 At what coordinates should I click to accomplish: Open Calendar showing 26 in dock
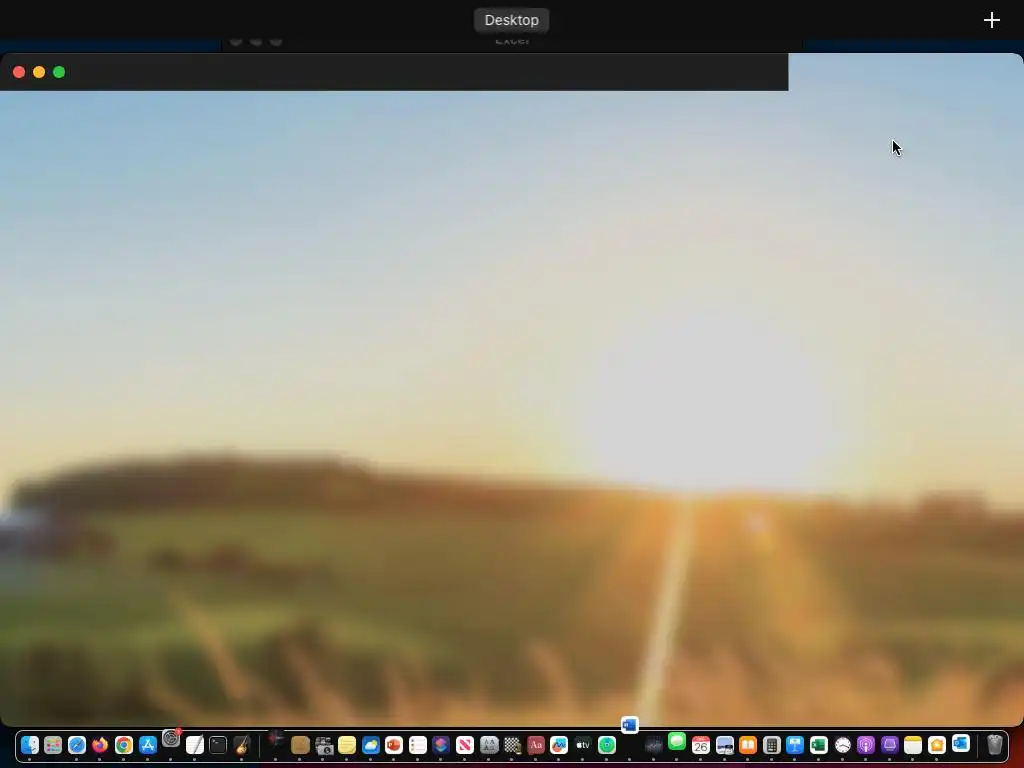[x=701, y=745]
